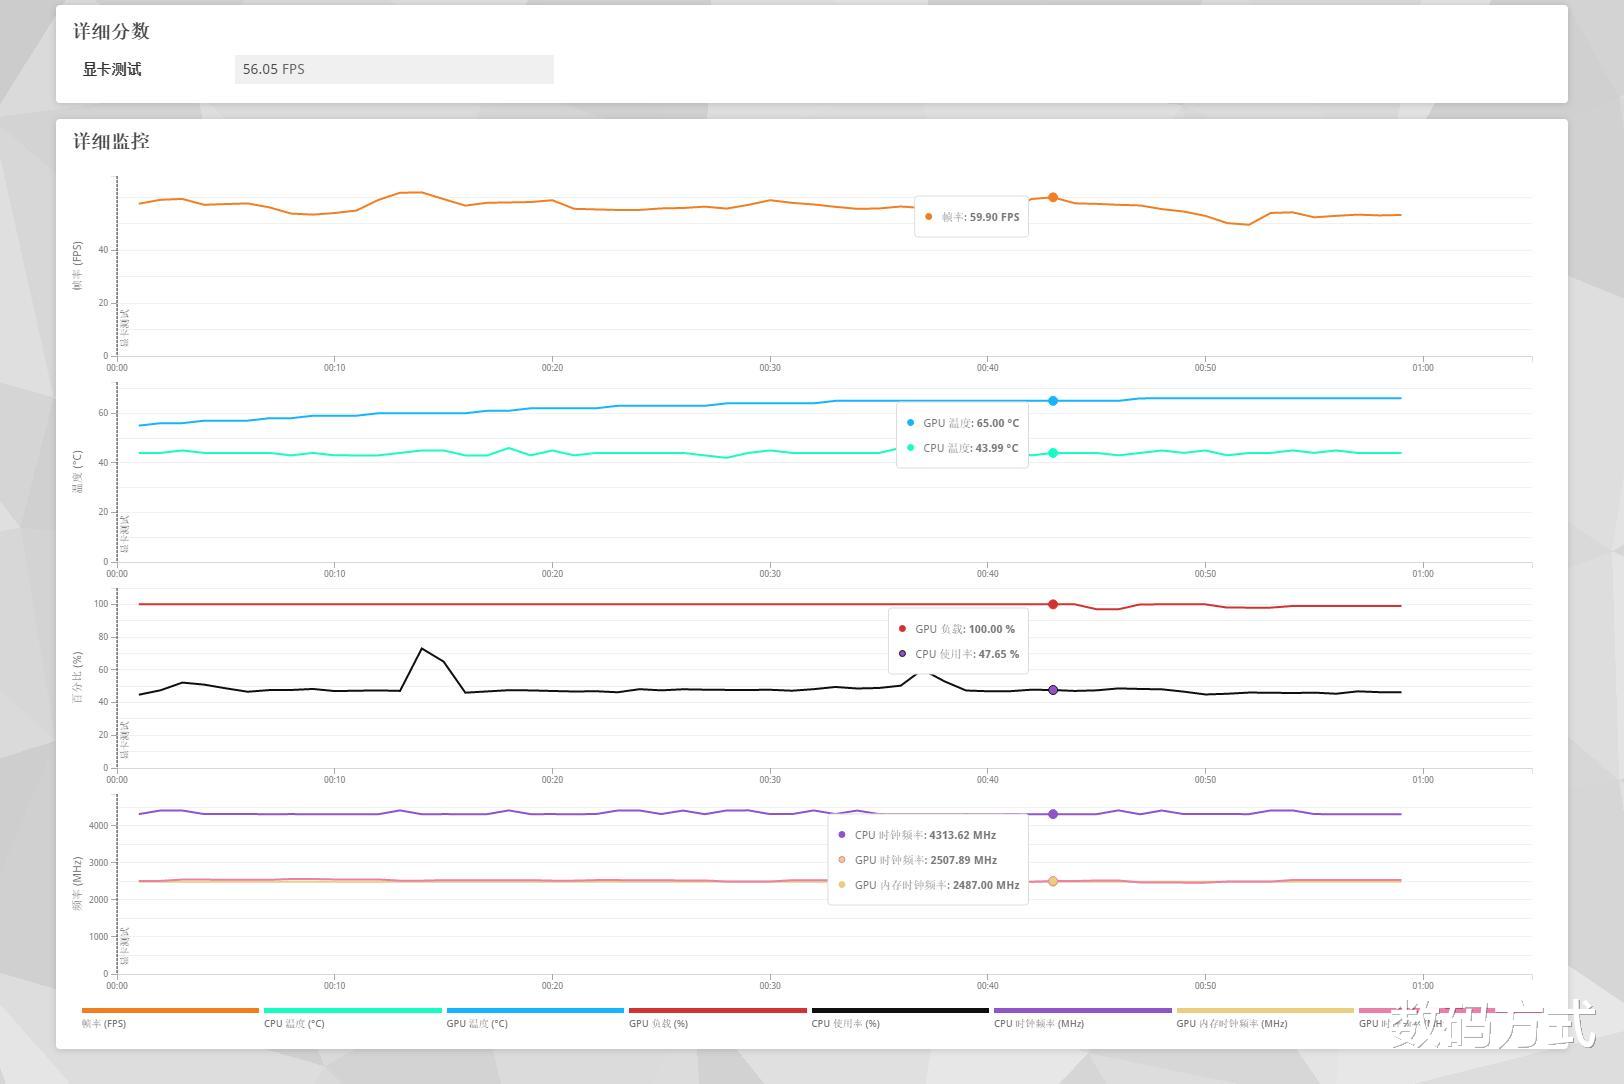Image resolution: width=1624 pixels, height=1084 pixels.
Task: Select the blue GPU temperature data point marker
Action: click(x=1053, y=401)
